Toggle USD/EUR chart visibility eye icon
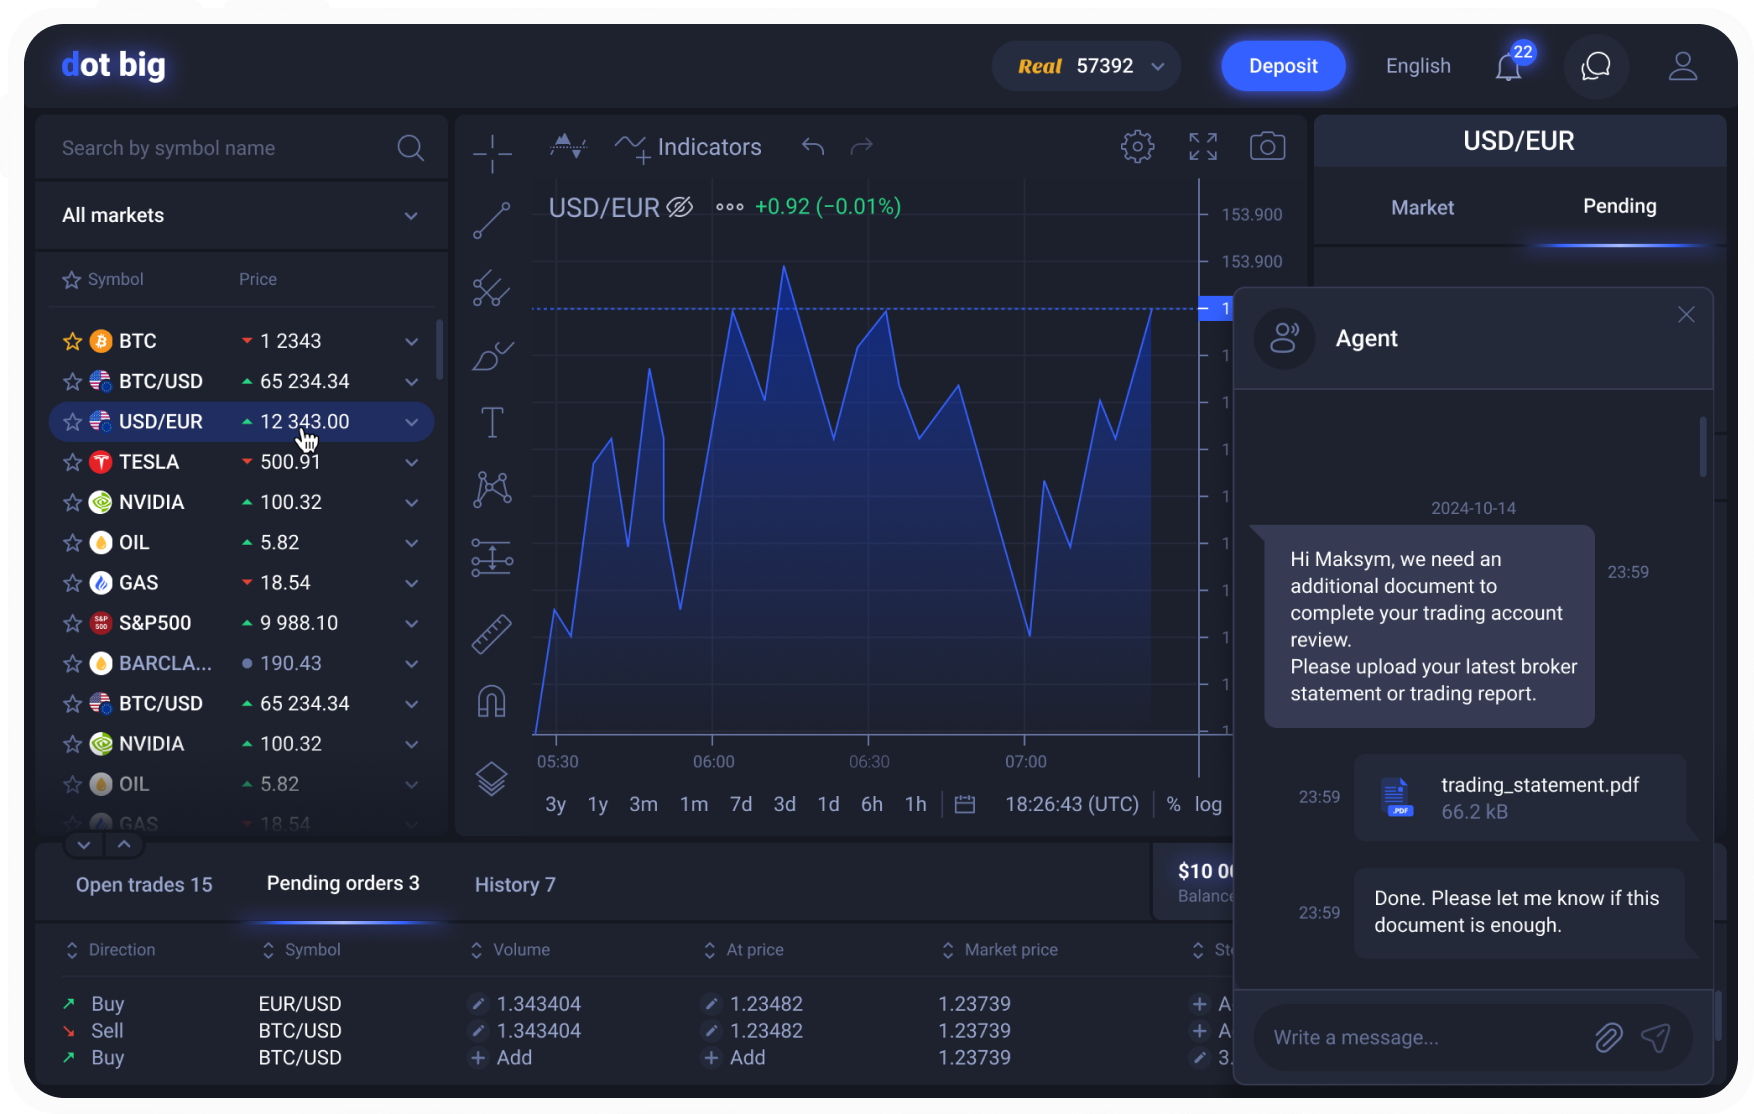This screenshot has width=1754, height=1114. [x=680, y=207]
